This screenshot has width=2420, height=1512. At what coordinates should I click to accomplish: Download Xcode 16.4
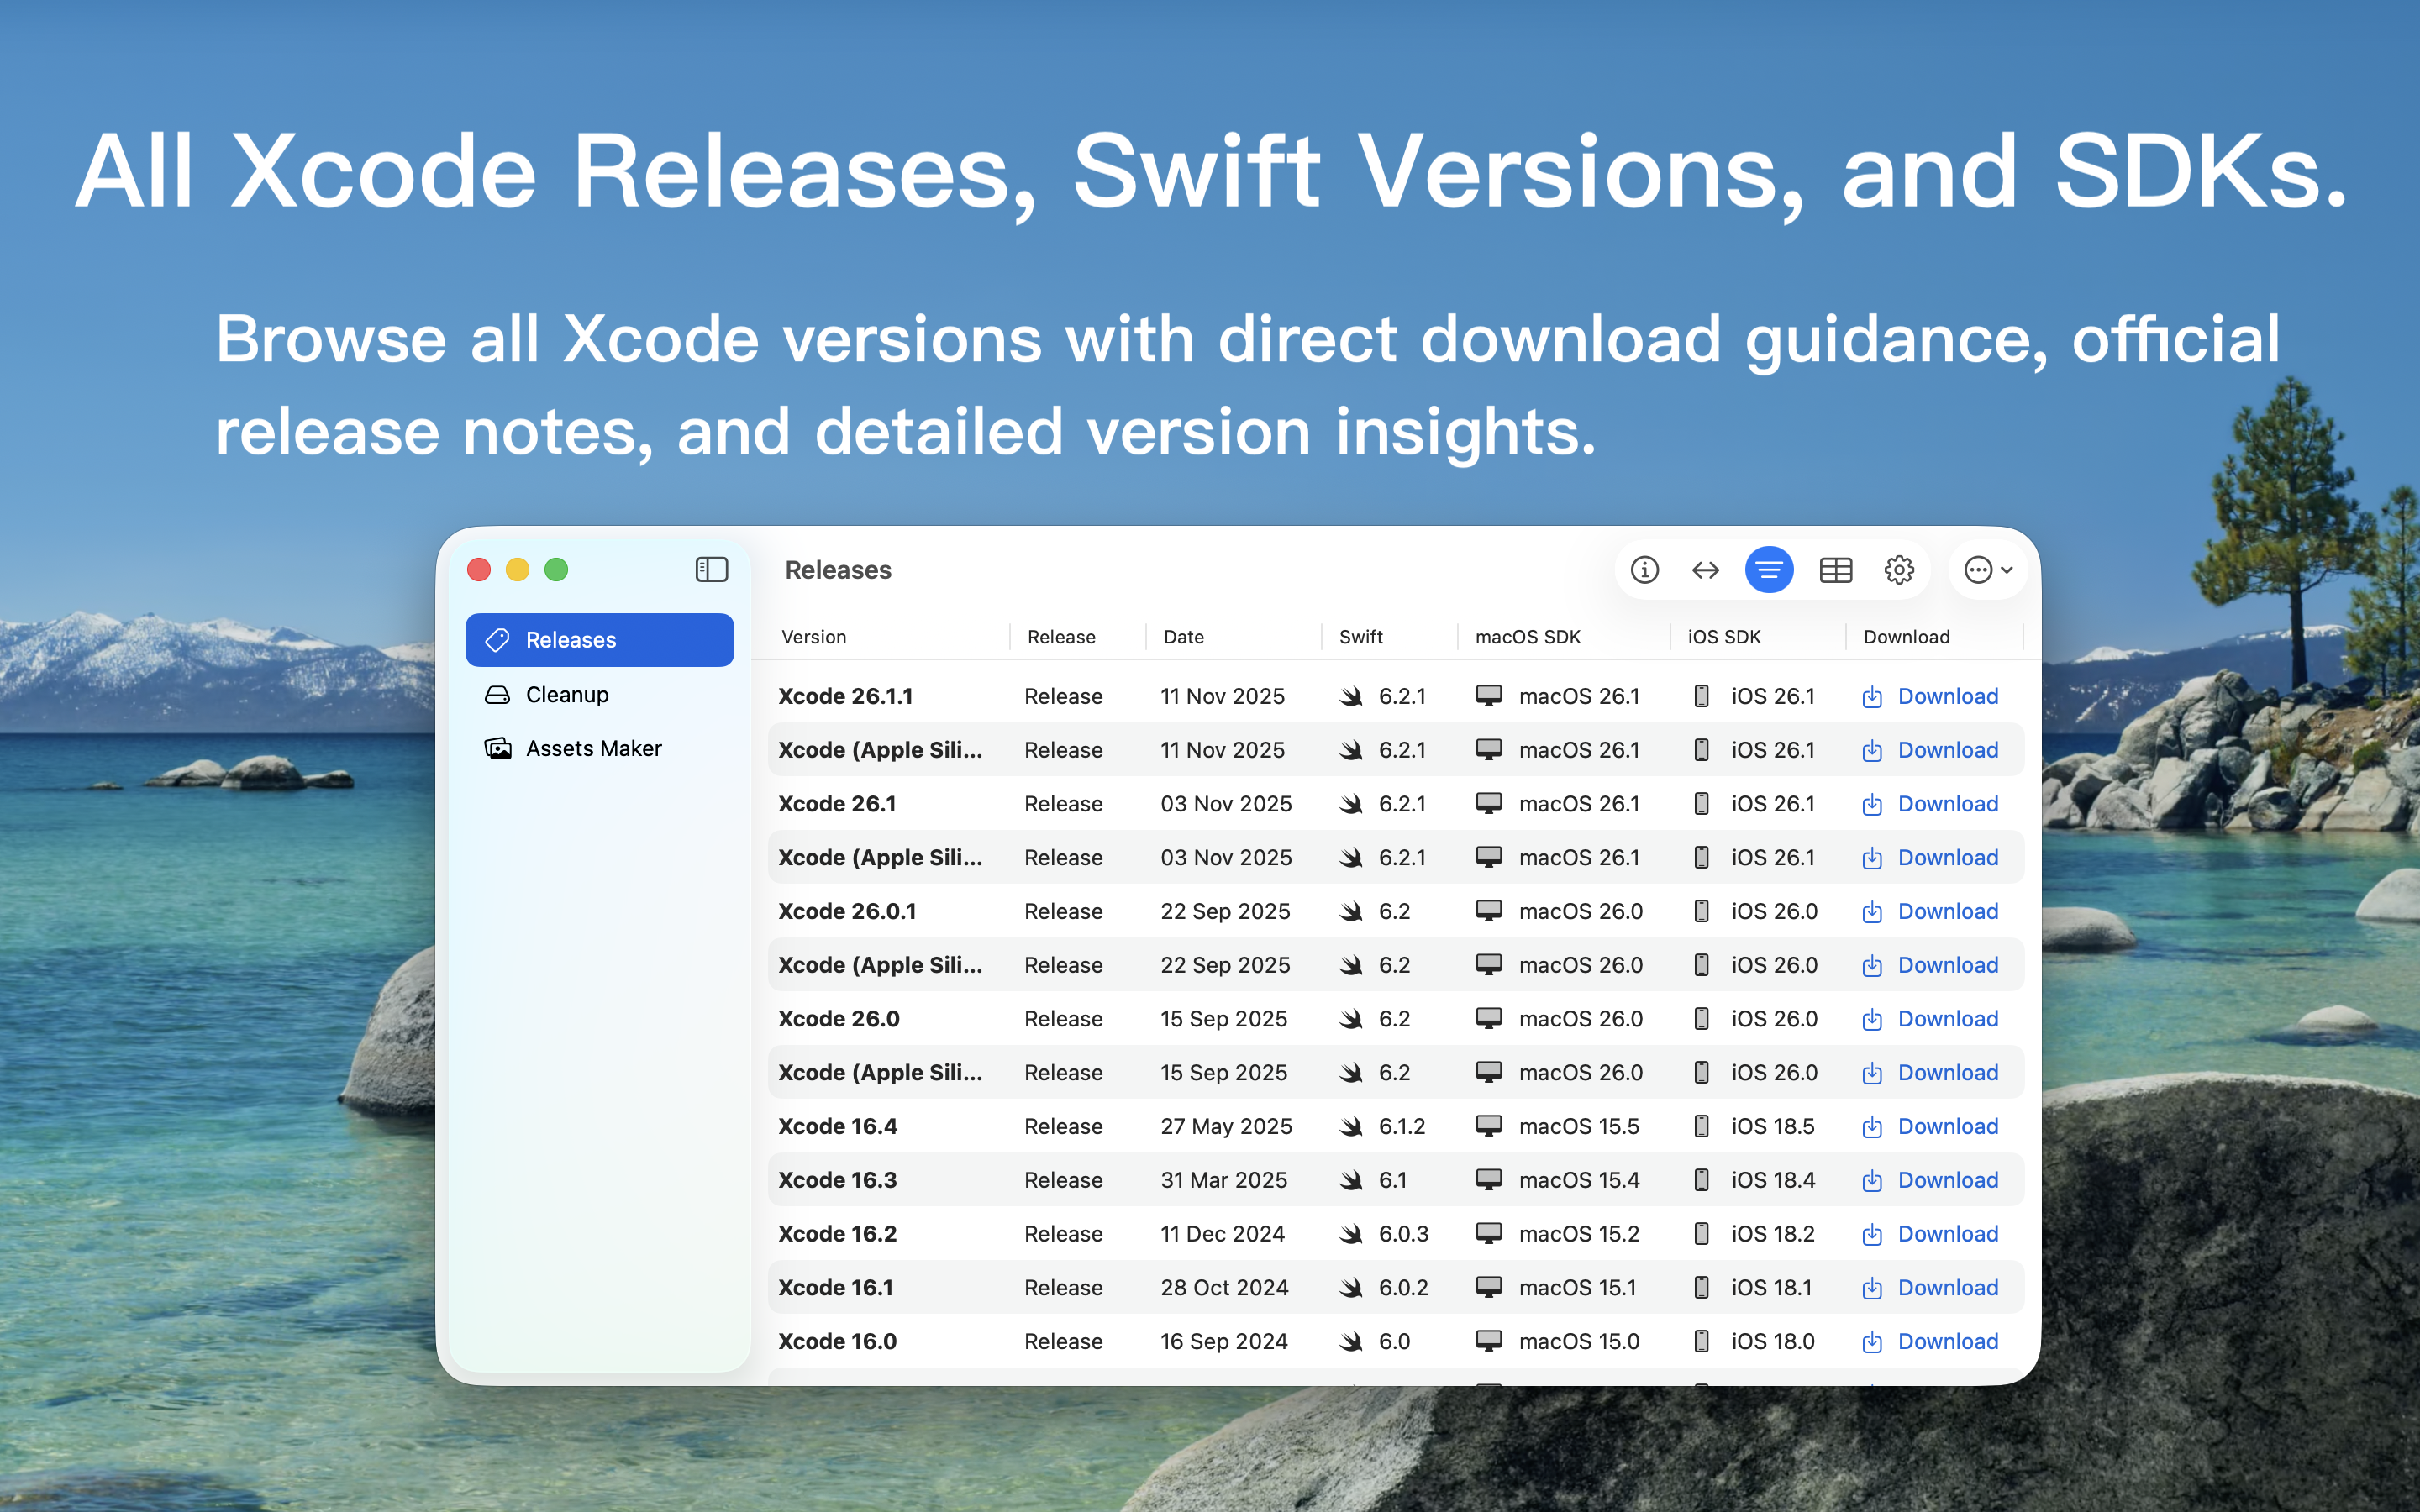point(1946,1126)
